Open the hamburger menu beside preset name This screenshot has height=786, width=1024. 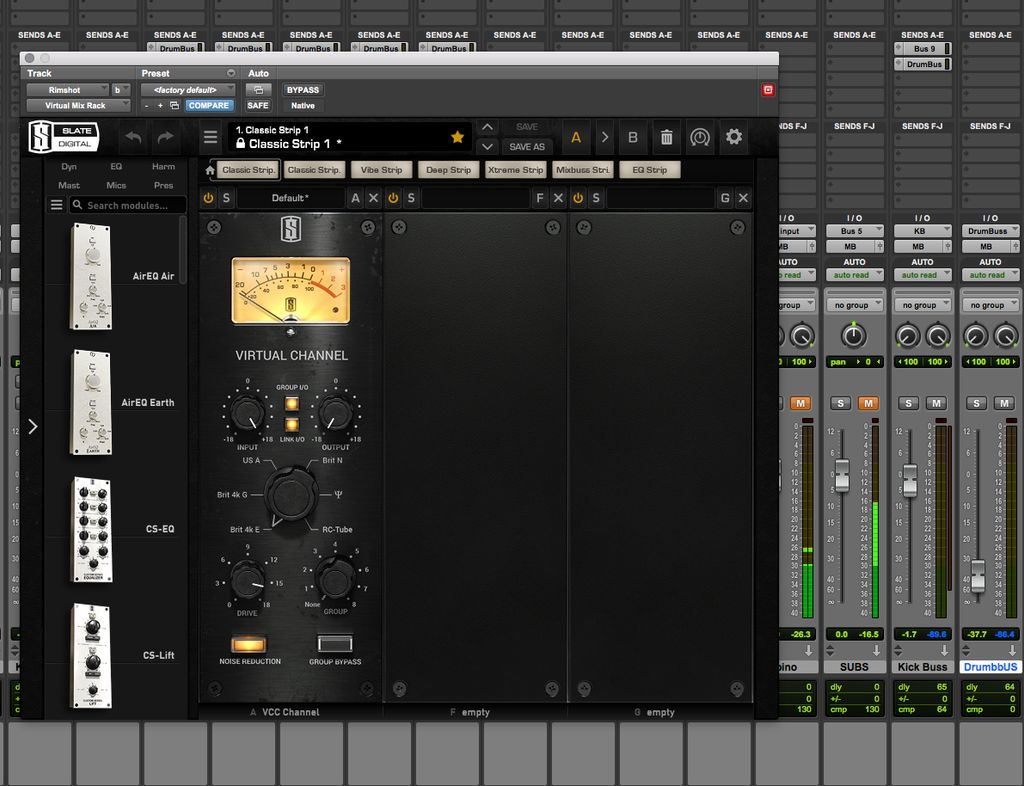coord(210,137)
